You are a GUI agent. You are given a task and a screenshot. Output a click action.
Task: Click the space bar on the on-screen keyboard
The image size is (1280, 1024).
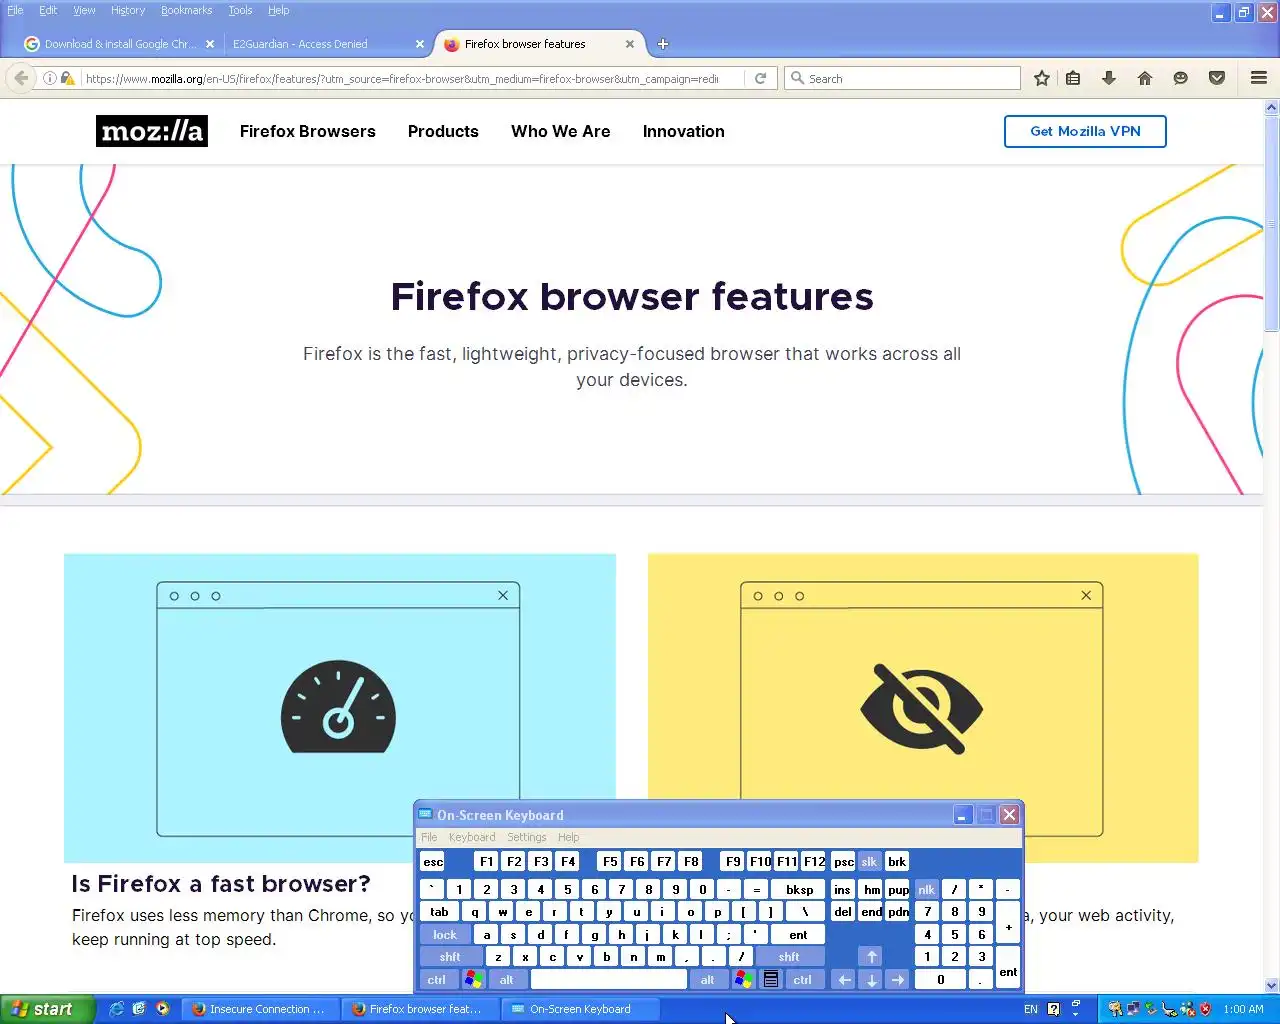[x=609, y=980]
